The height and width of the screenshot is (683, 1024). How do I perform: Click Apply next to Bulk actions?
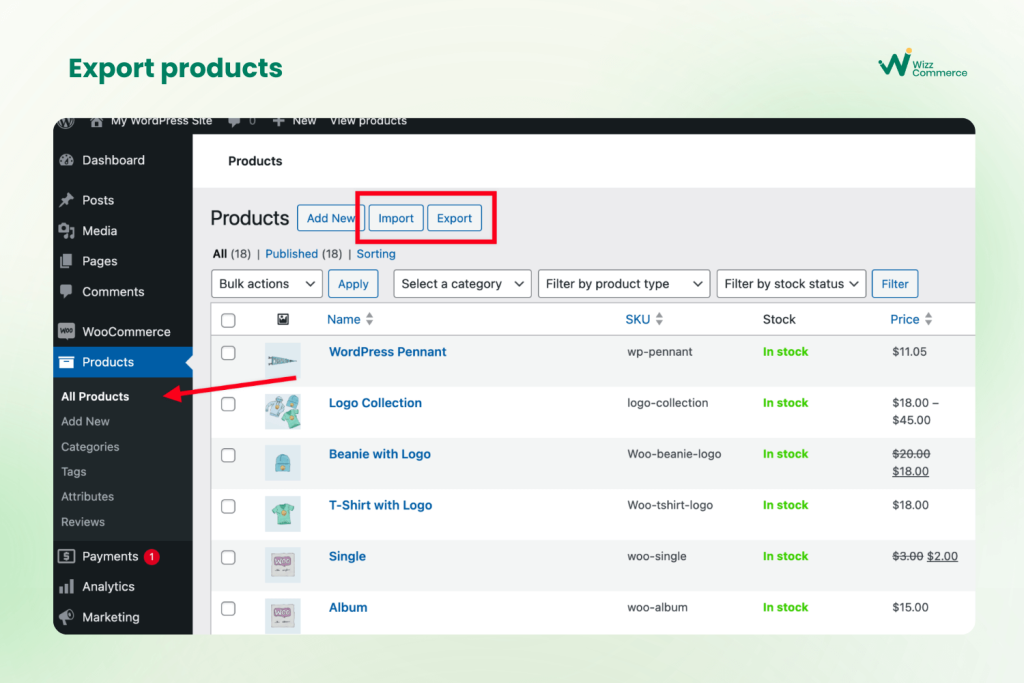coord(353,283)
